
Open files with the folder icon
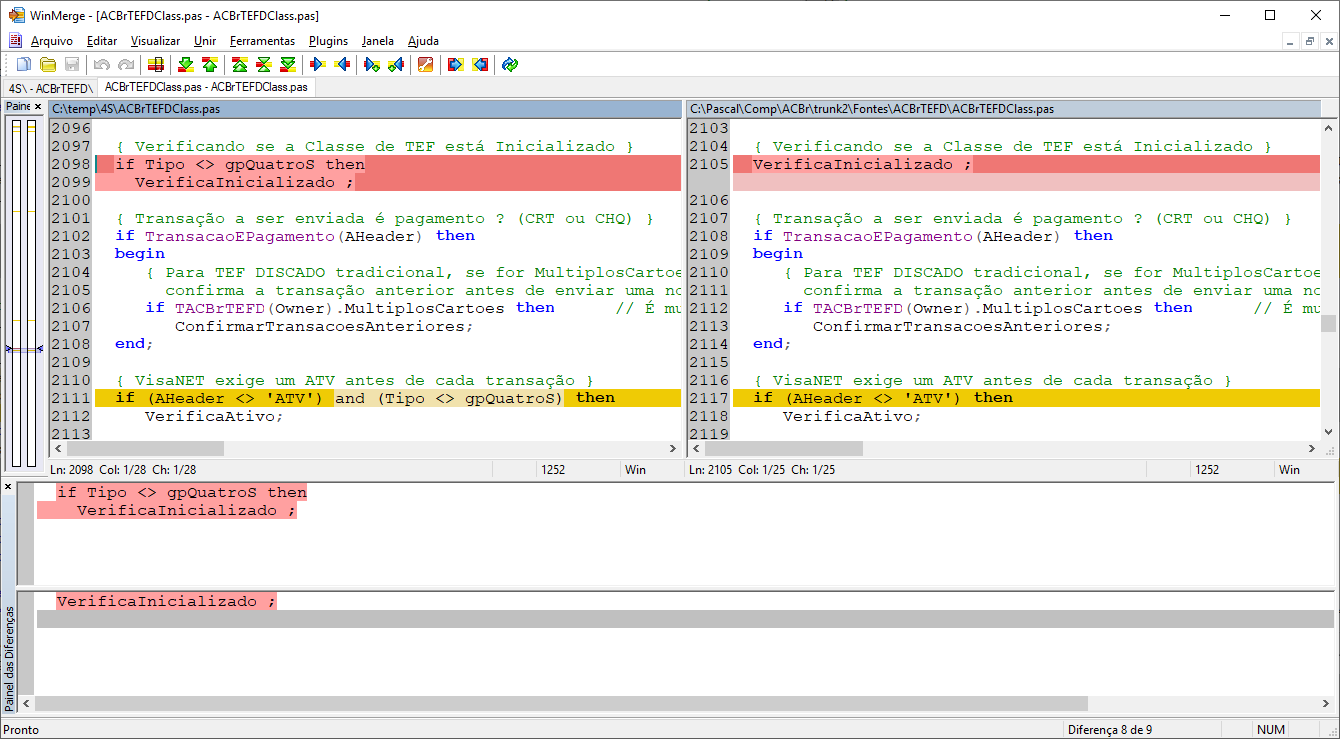point(48,65)
